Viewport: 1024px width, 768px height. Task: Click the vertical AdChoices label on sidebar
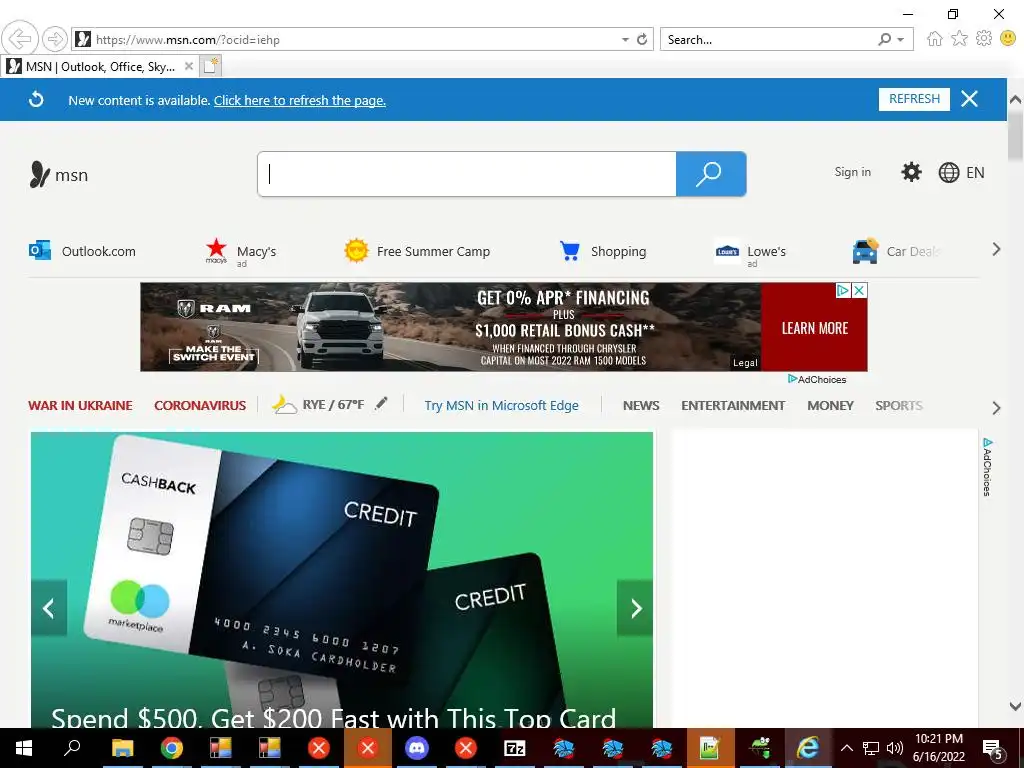(987, 467)
